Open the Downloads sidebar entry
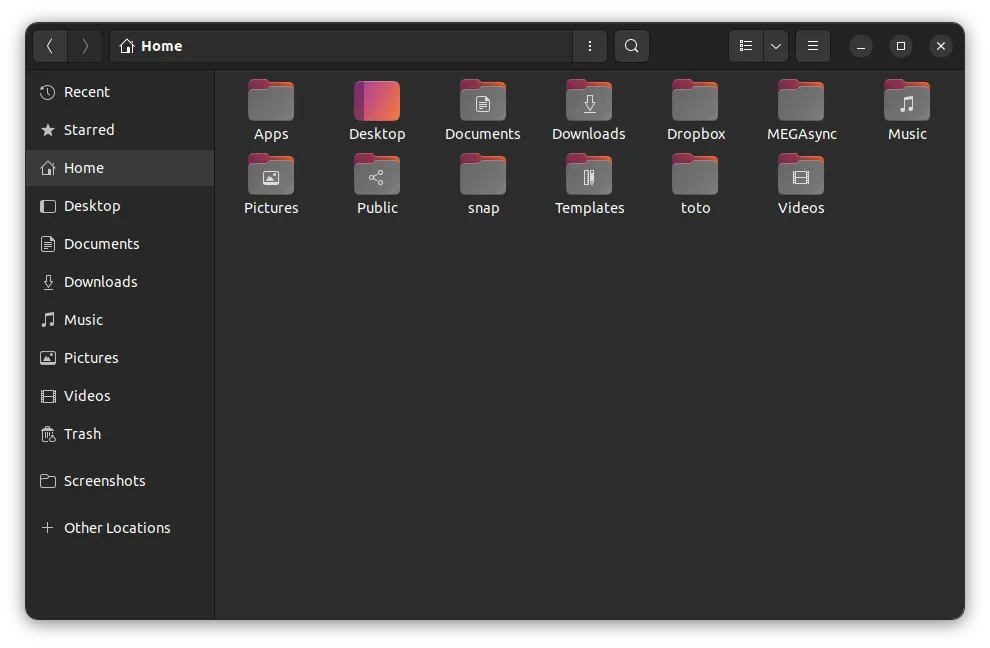 click(x=100, y=282)
